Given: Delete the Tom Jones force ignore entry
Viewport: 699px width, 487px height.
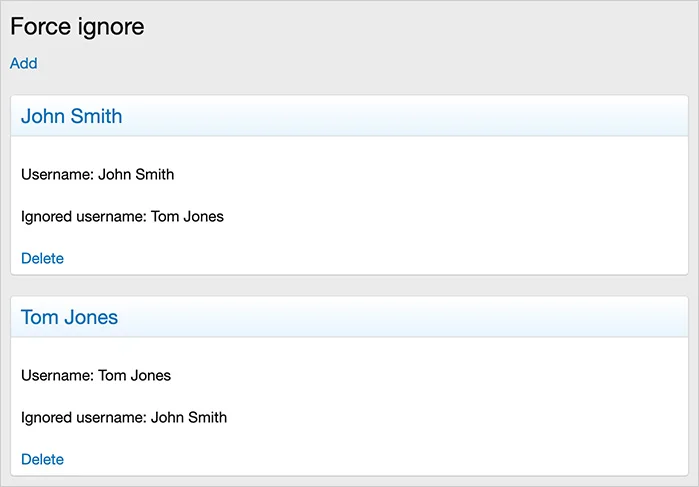Looking at the screenshot, I should point(42,459).
